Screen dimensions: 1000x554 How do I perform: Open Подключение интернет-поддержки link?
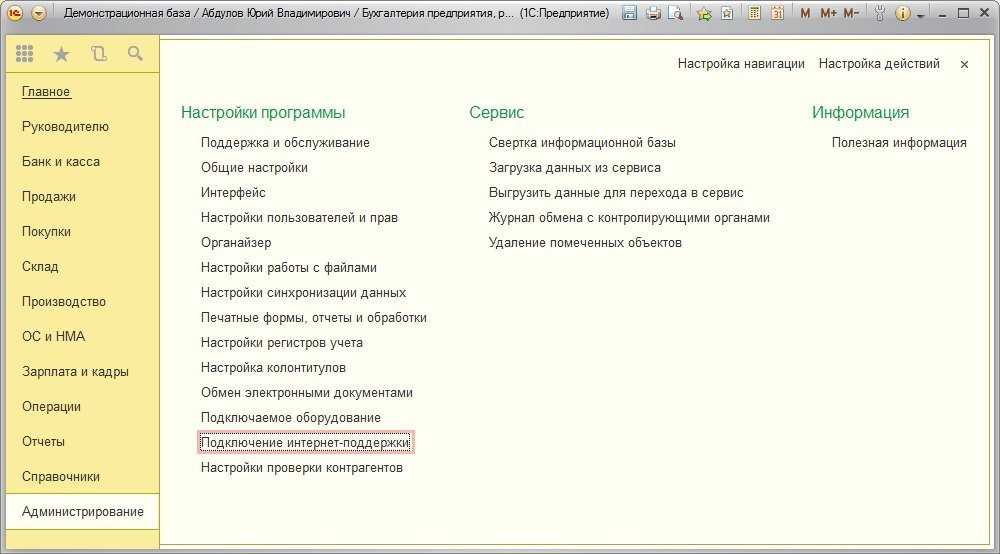[x=305, y=442]
